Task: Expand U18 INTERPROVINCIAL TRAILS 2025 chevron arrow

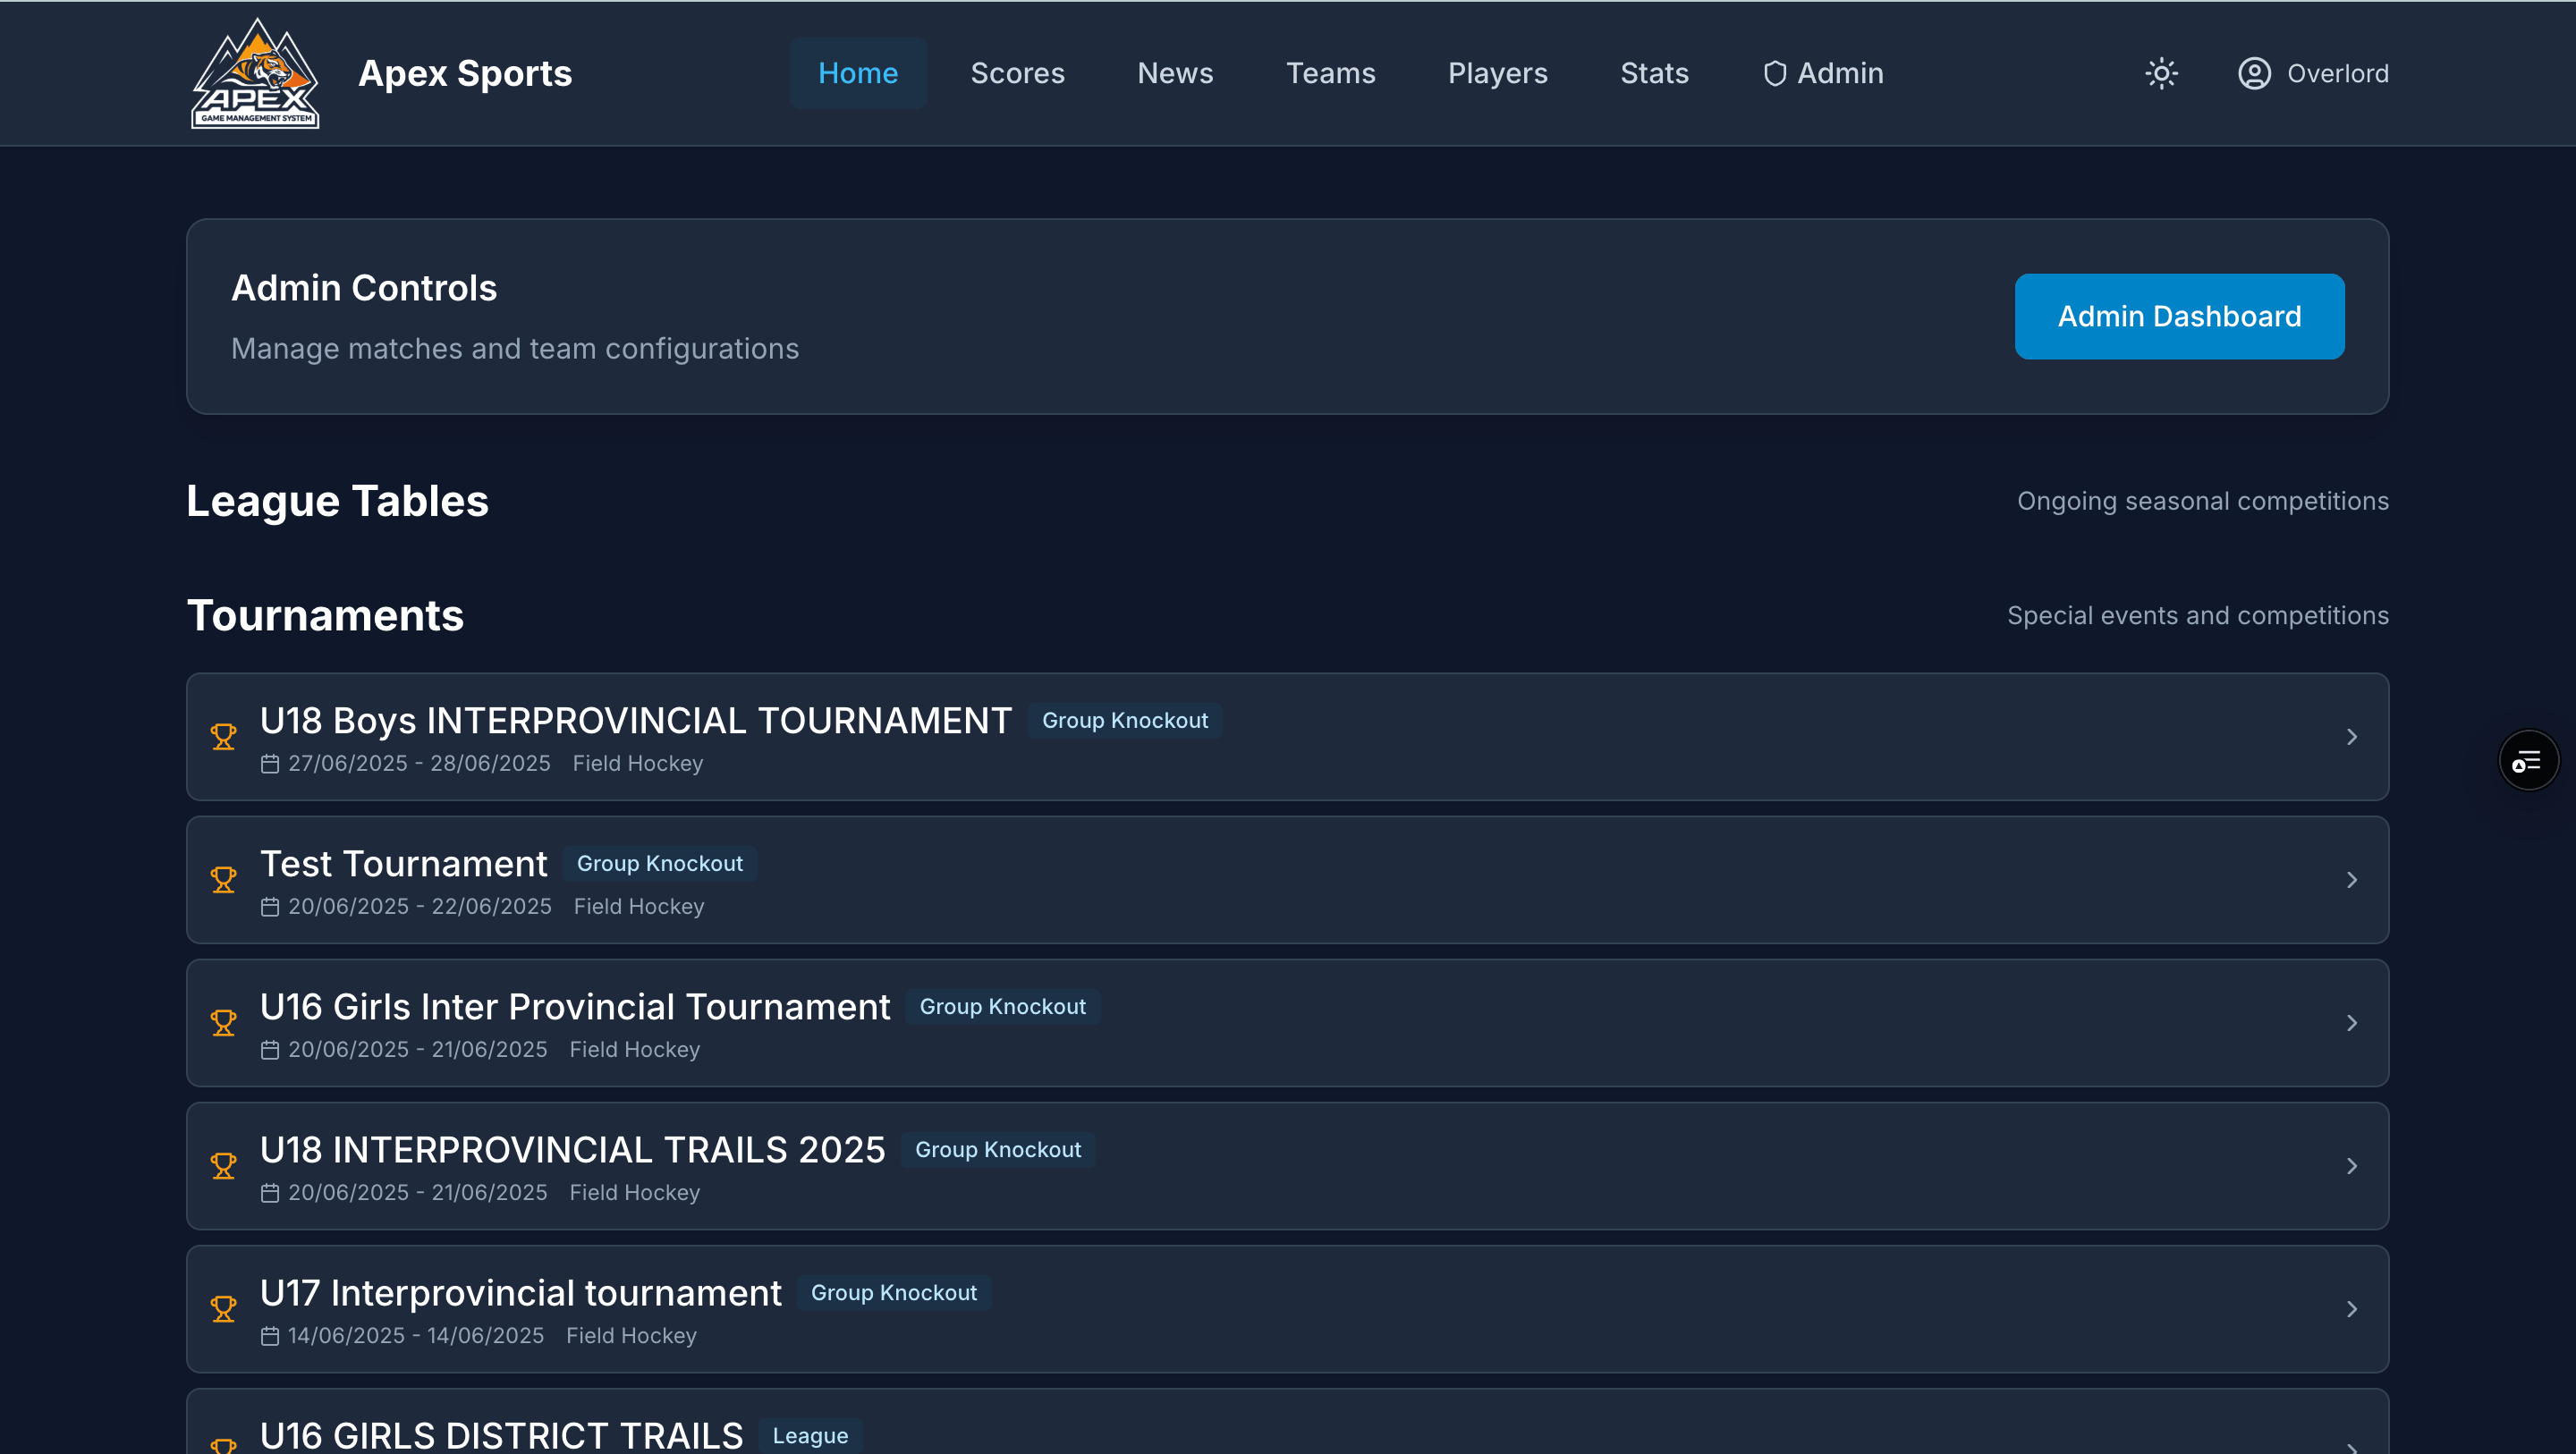Action: tap(2351, 1166)
